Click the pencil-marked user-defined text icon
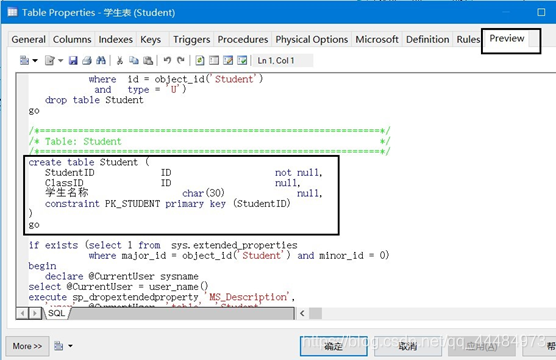Image resolution: width=556 pixels, height=360 pixels. tap(228, 61)
